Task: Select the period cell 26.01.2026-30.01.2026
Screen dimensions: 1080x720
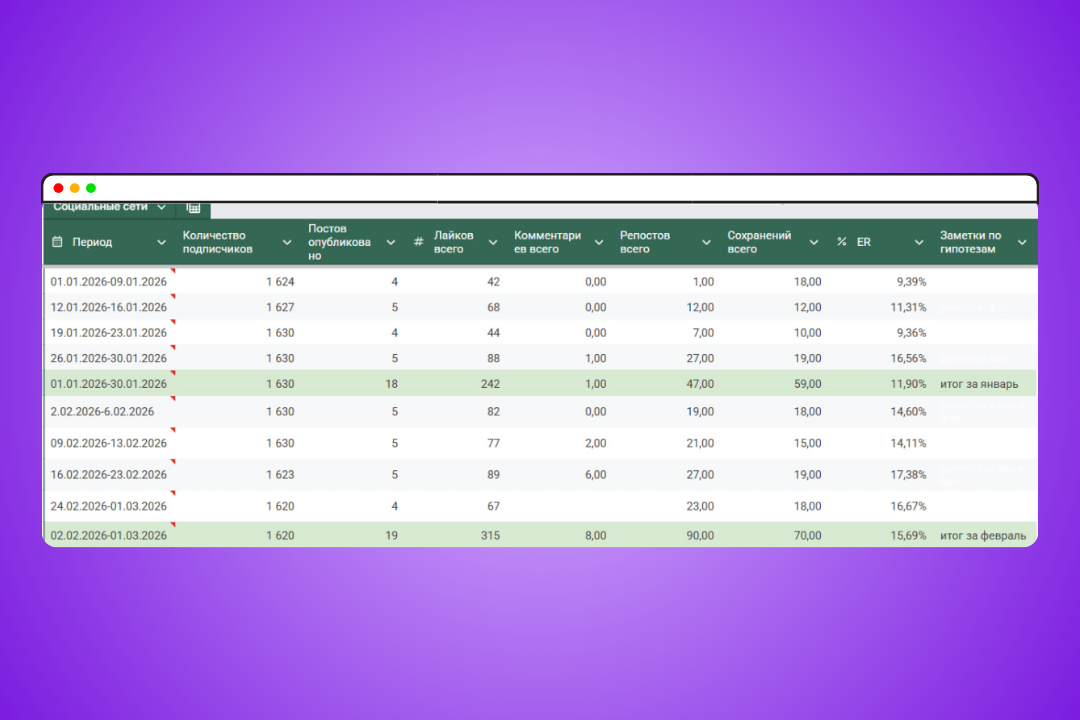Action: 109,358
